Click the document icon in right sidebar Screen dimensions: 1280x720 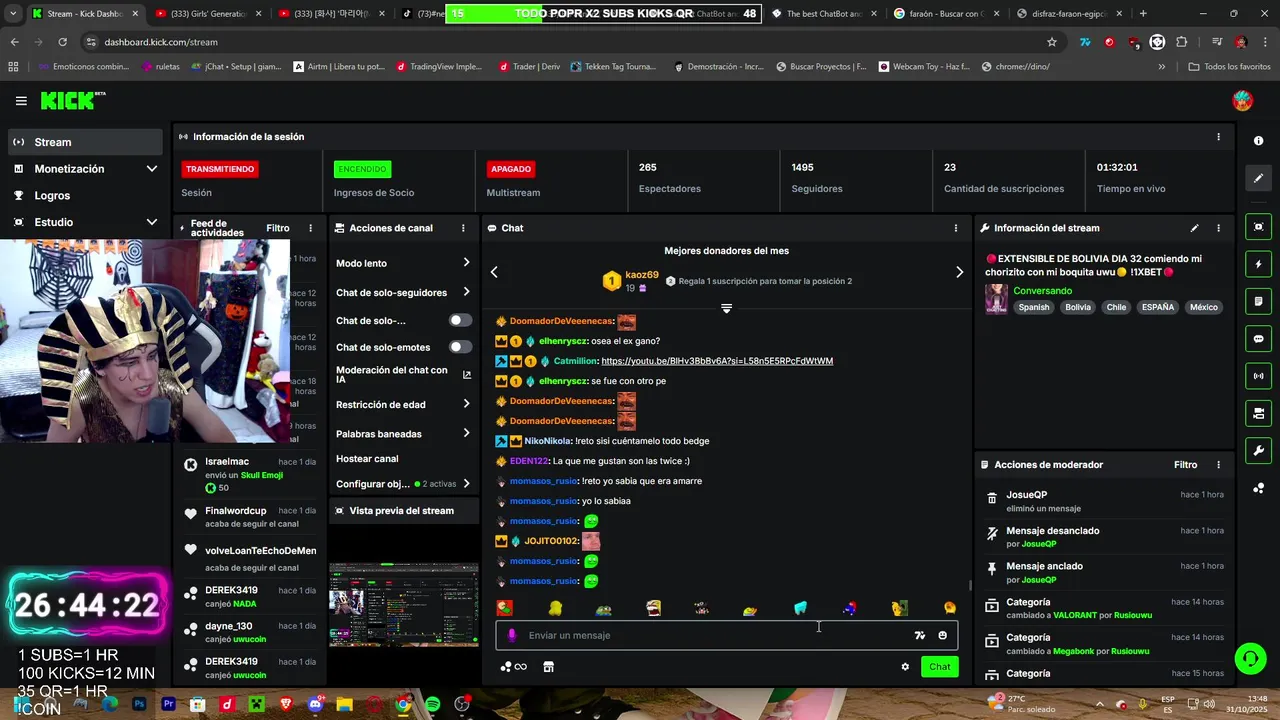(1258, 301)
